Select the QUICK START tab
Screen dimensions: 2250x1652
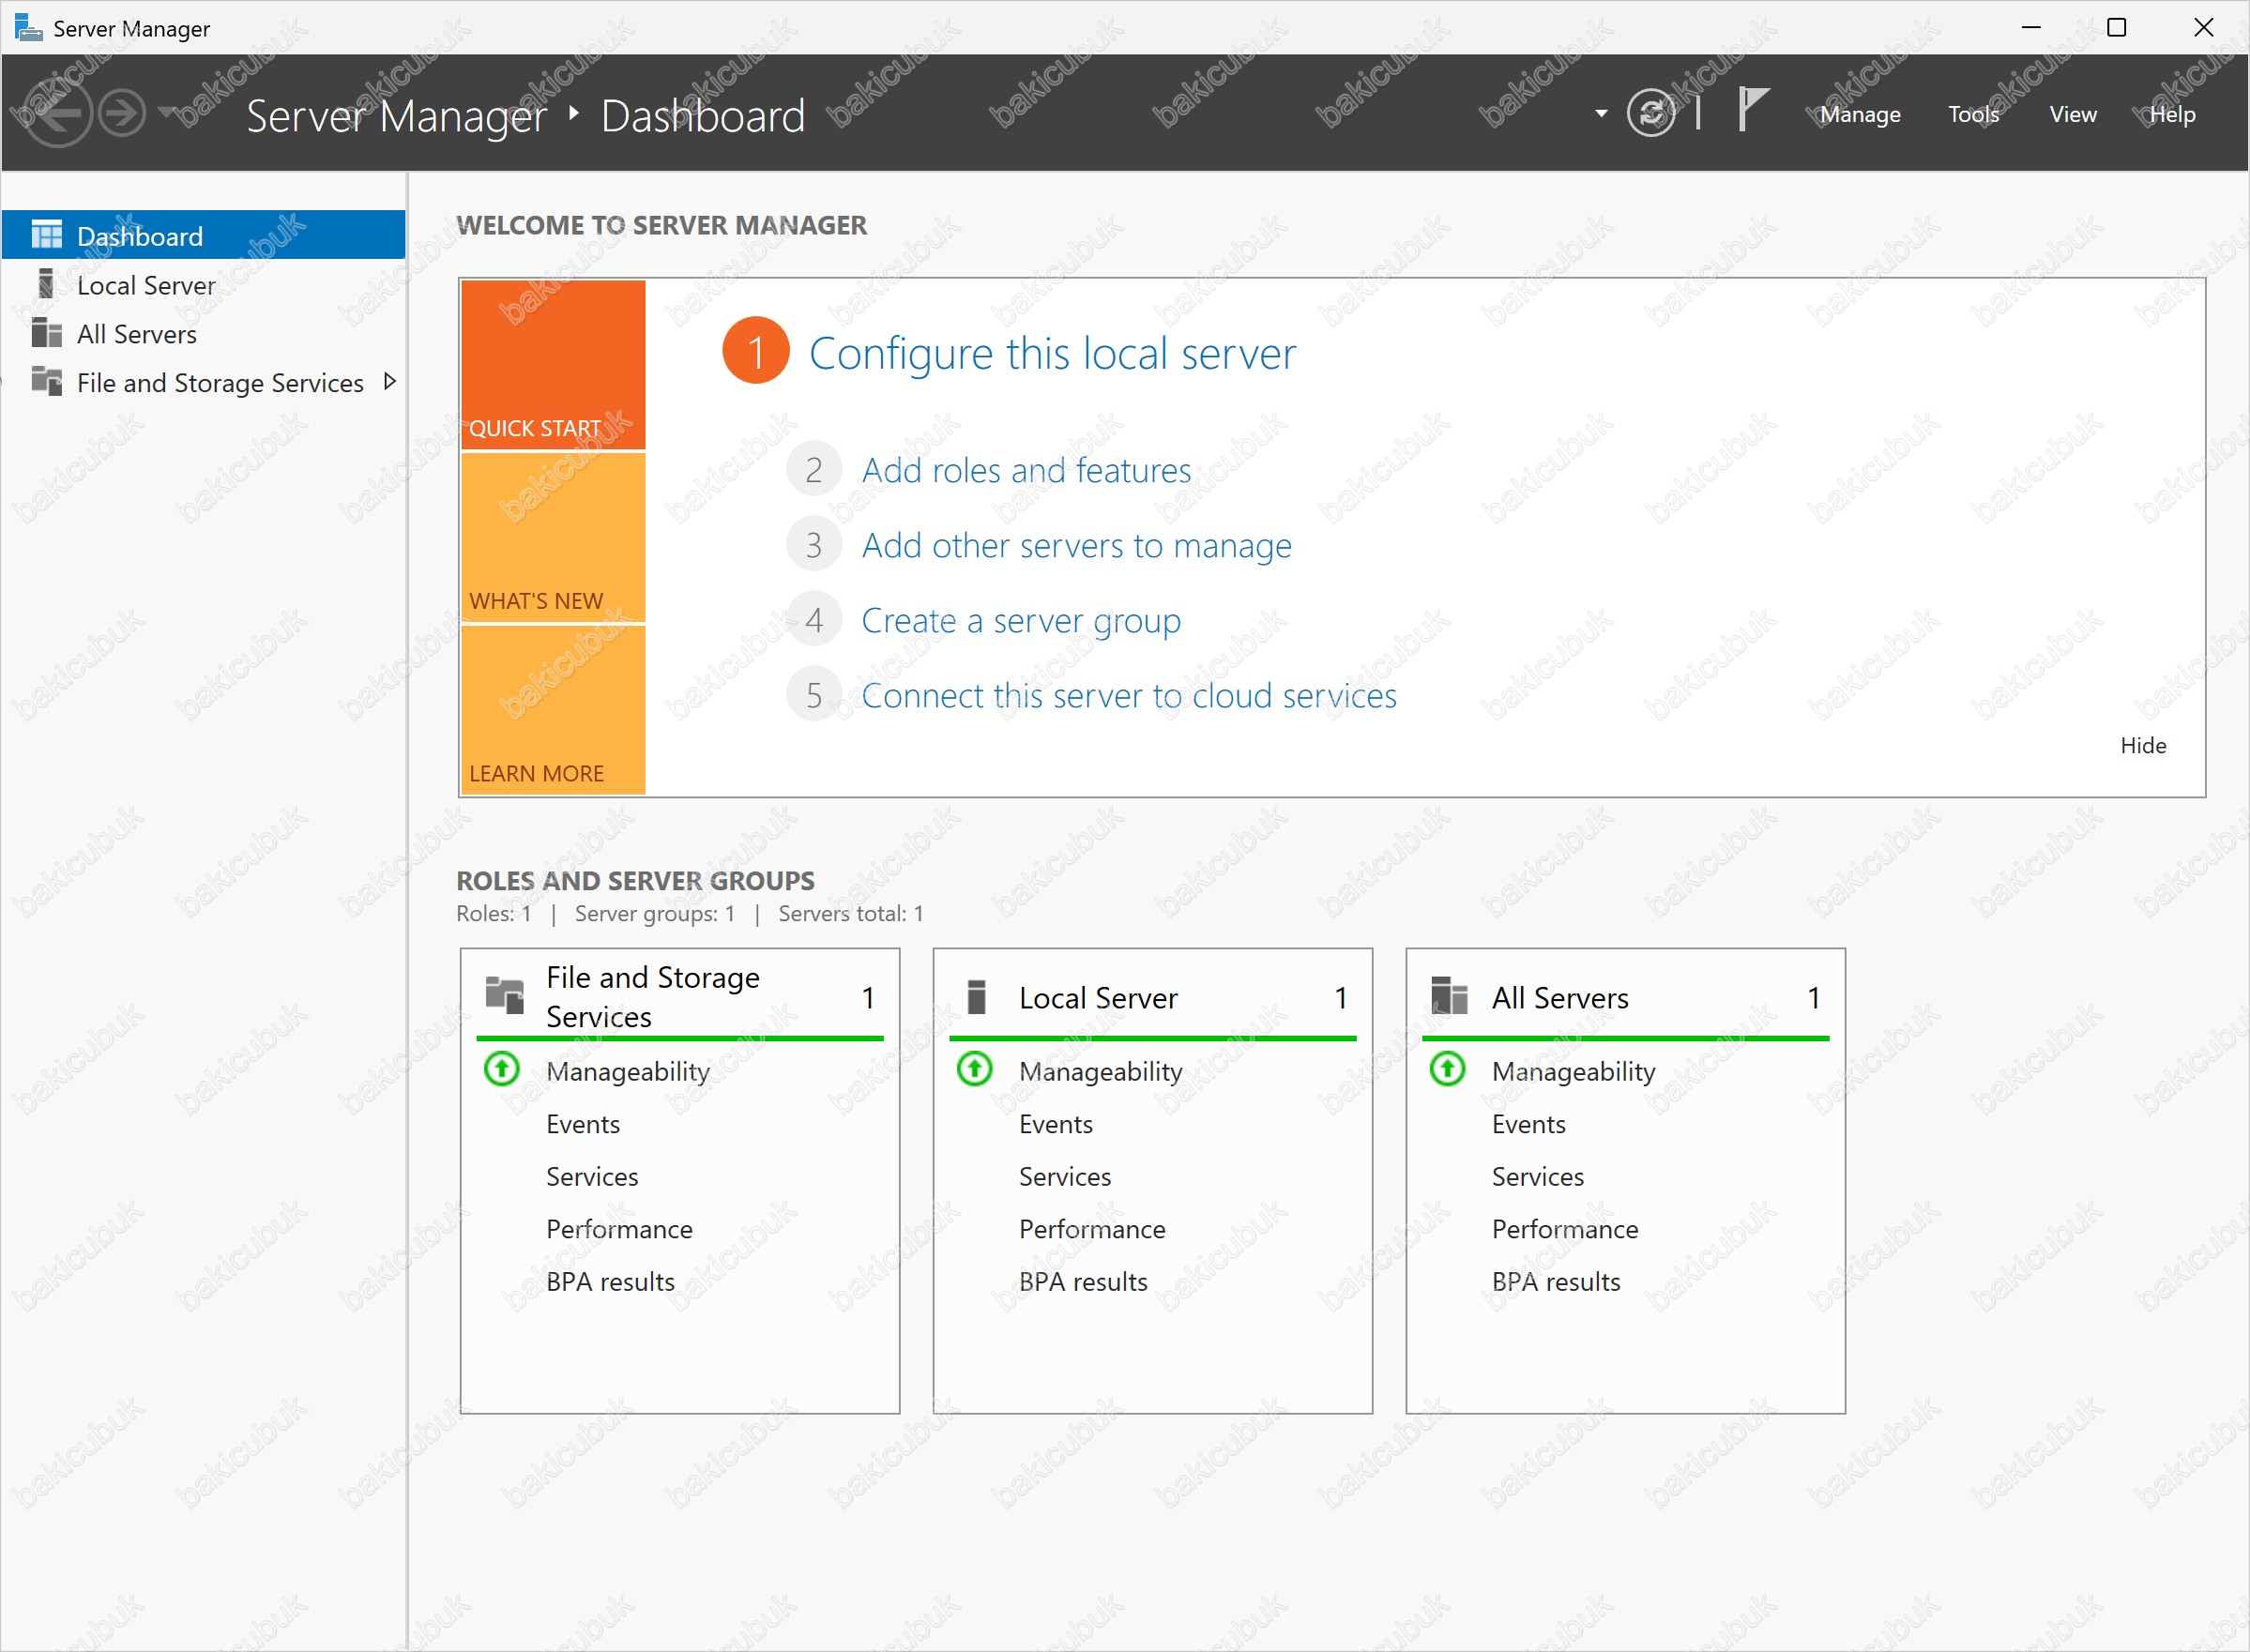click(553, 364)
